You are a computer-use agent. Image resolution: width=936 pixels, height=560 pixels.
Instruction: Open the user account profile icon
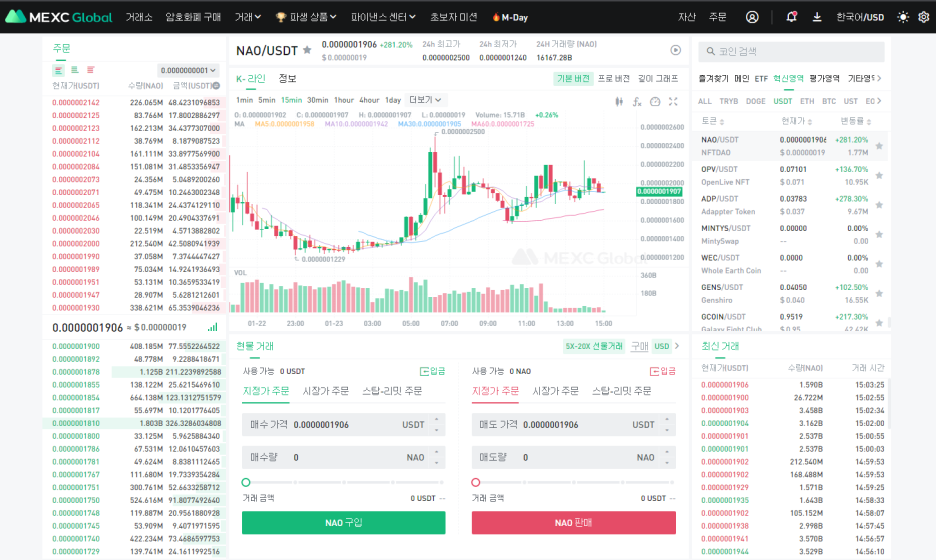pyautogui.click(x=752, y=17)
